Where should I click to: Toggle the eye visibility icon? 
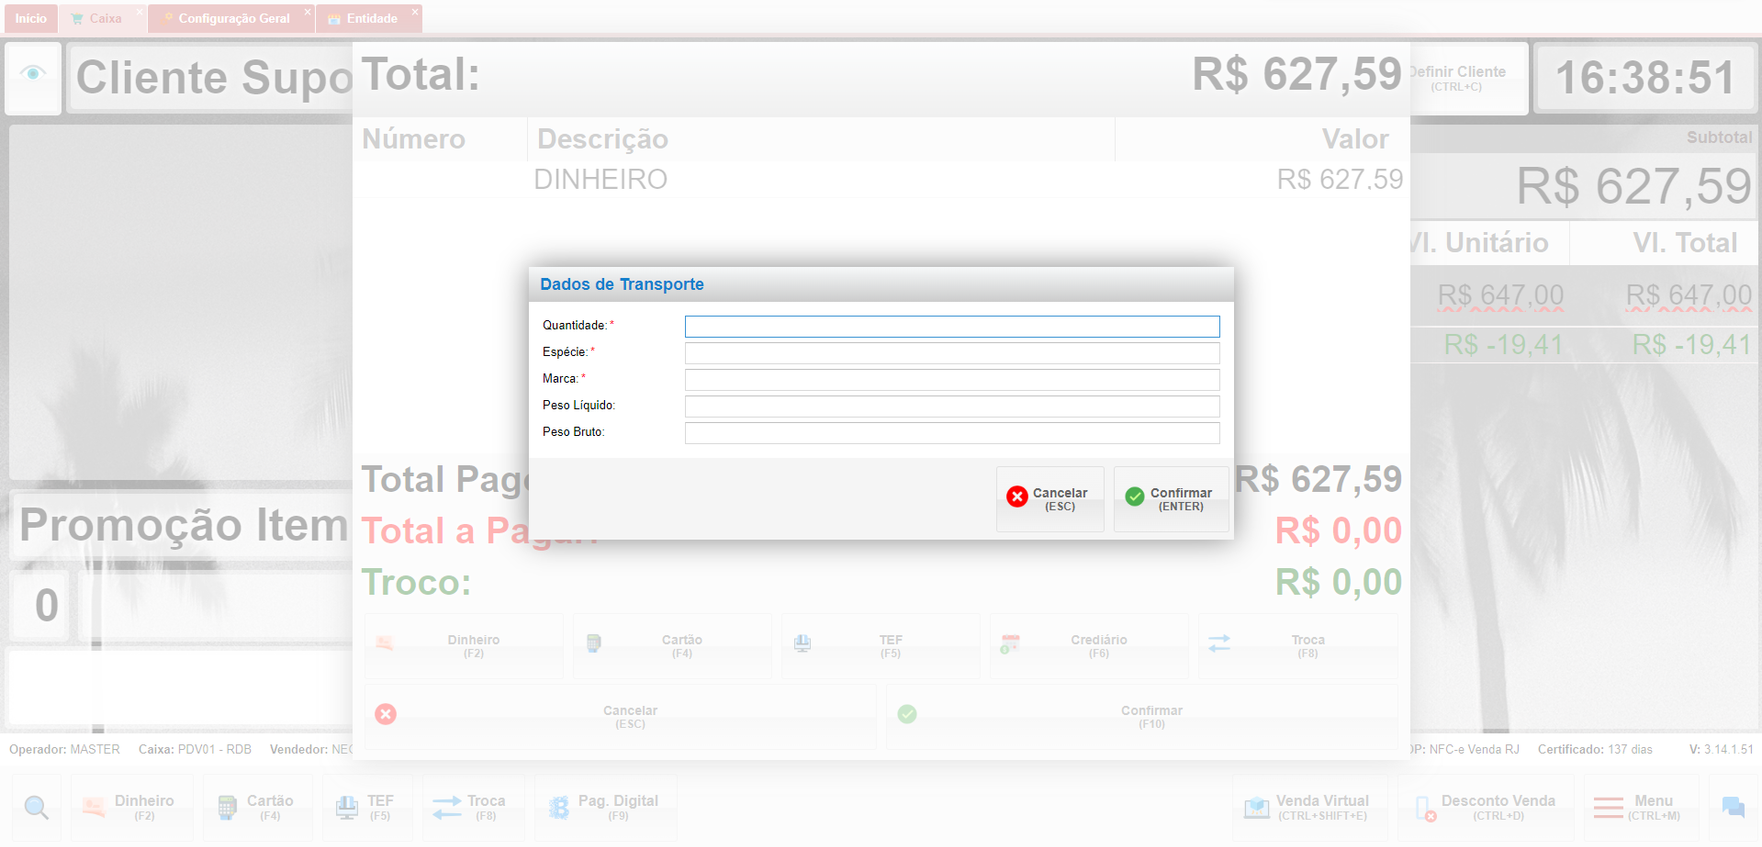[x=33, y=74]
